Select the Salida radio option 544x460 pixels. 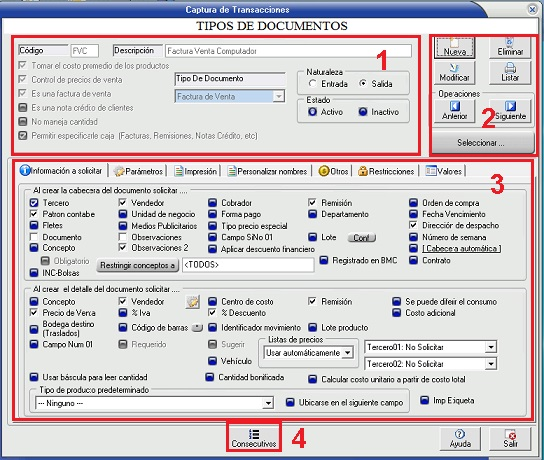point(363,84)
